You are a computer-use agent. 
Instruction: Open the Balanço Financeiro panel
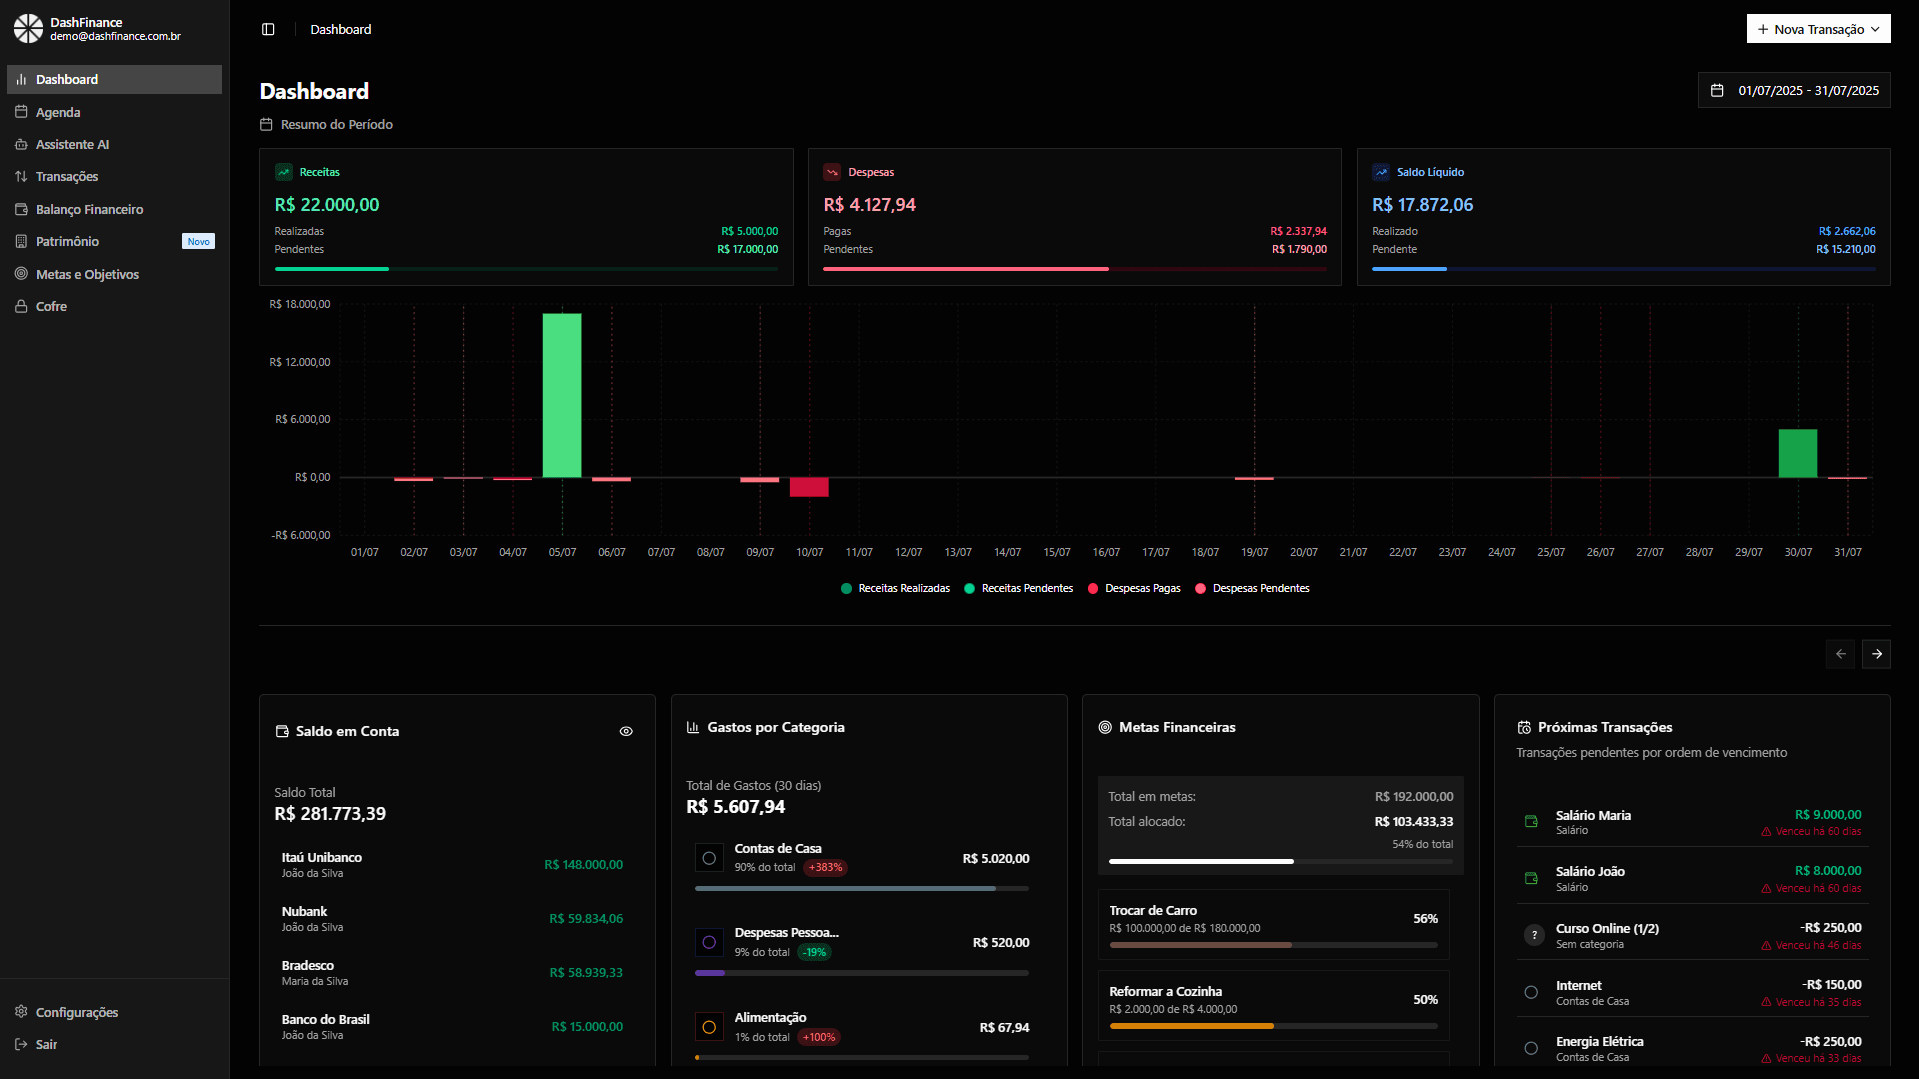[x=89, y=209]
